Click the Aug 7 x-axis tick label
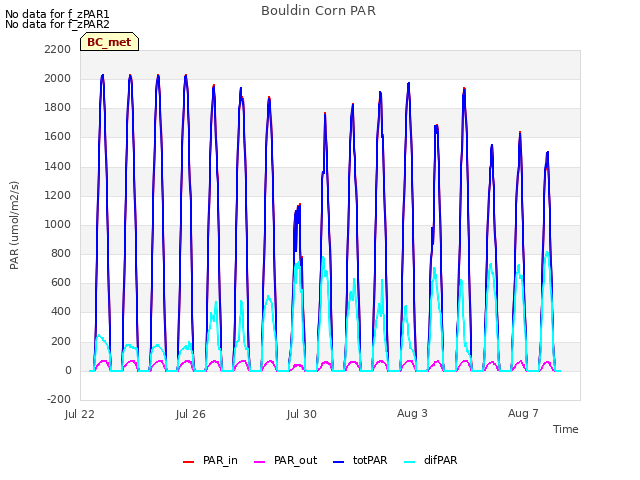This screenshot has height=480, width=640. click(523, 413)
